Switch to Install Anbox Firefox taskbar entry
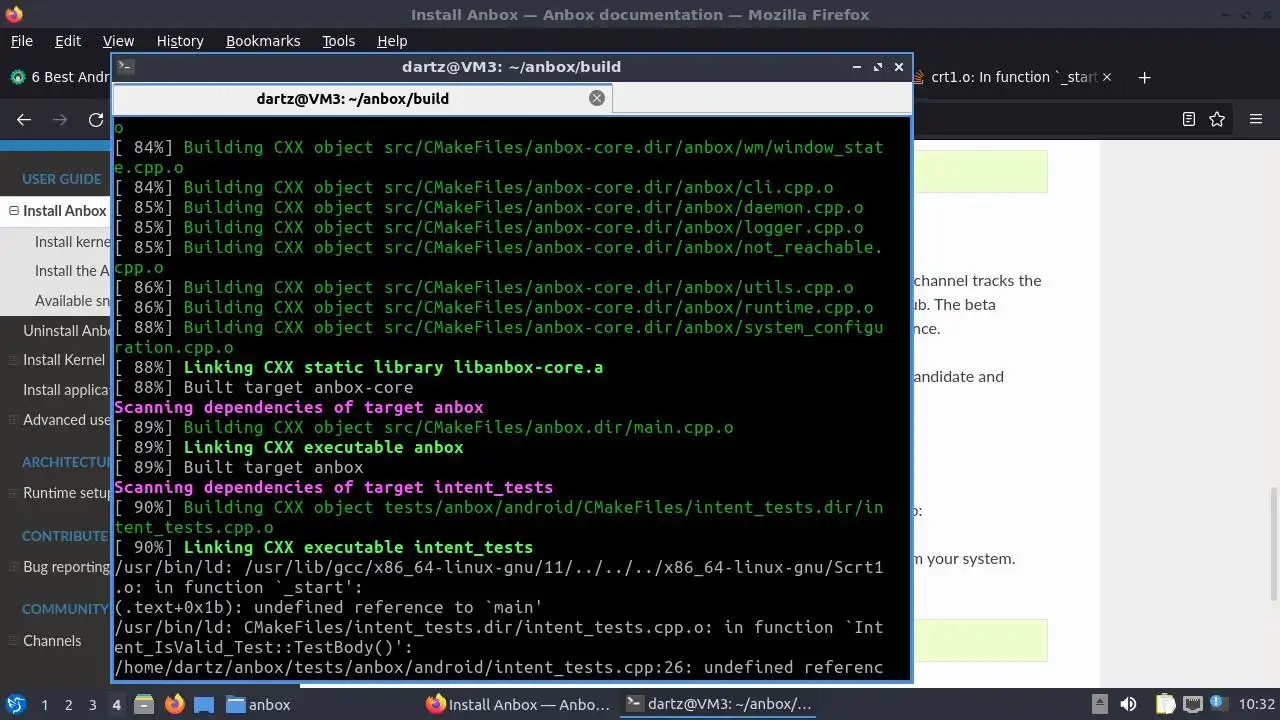This screenshot has width=1280, height=720. (x=517, y=704)
